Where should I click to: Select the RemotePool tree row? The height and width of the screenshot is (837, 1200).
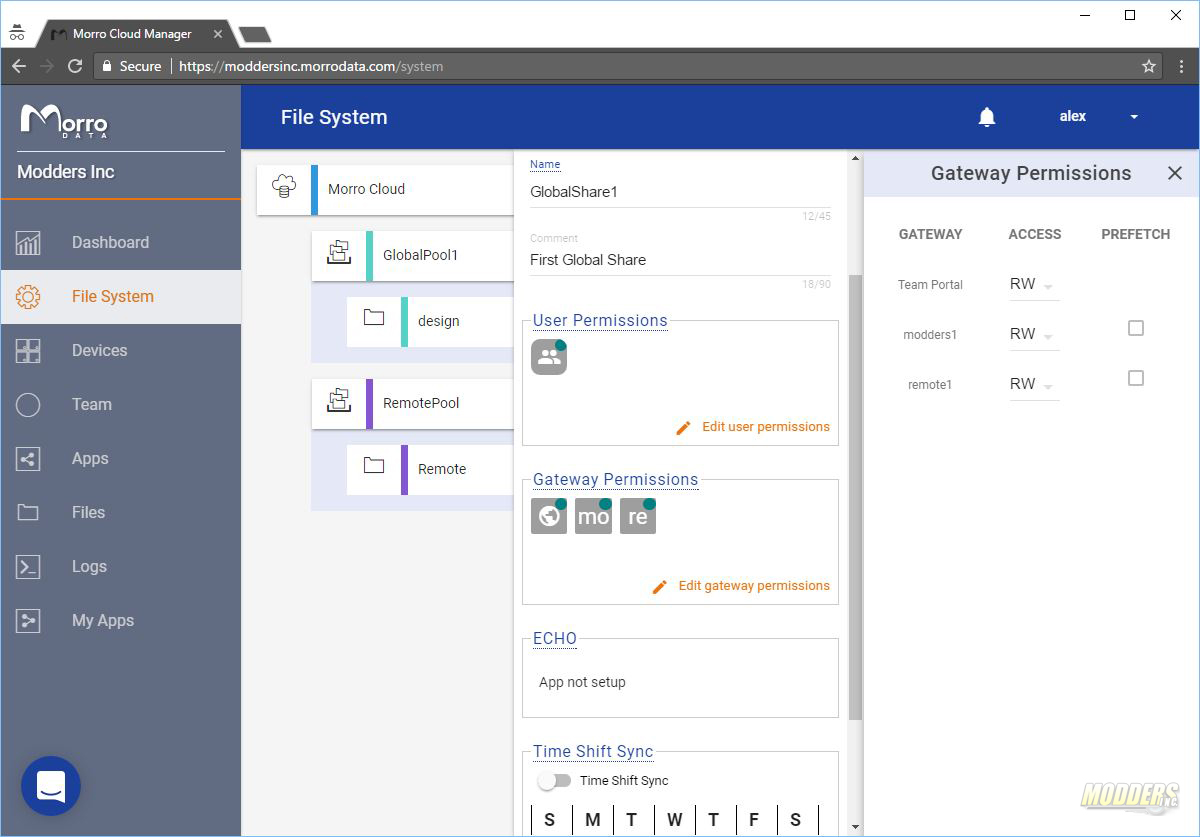coord(413,404)
